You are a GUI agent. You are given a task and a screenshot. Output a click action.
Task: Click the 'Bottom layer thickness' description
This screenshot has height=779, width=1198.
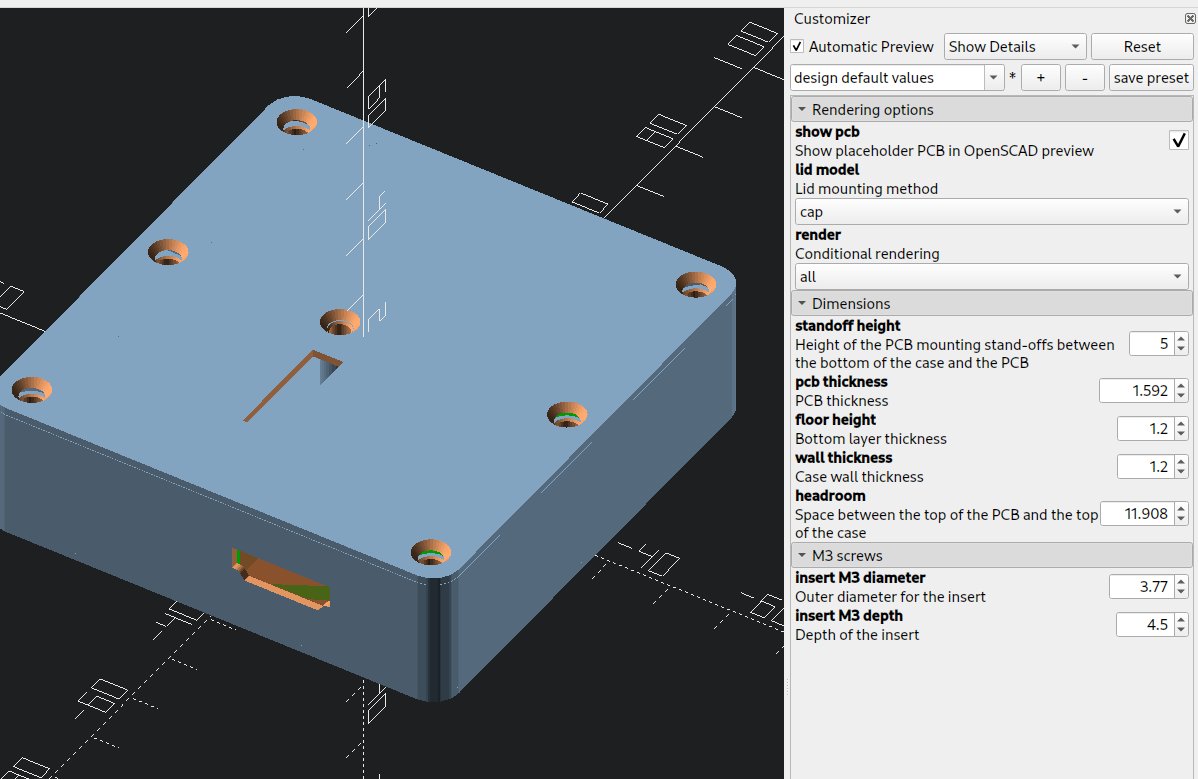pos(871,438)
